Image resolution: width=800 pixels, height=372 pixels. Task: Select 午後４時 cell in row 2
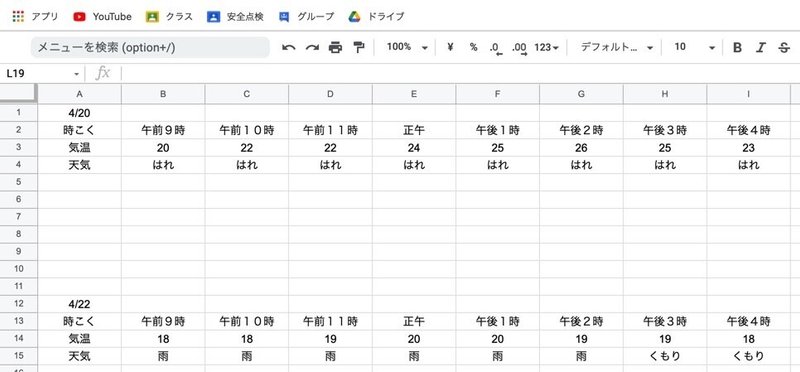(748, 130)
